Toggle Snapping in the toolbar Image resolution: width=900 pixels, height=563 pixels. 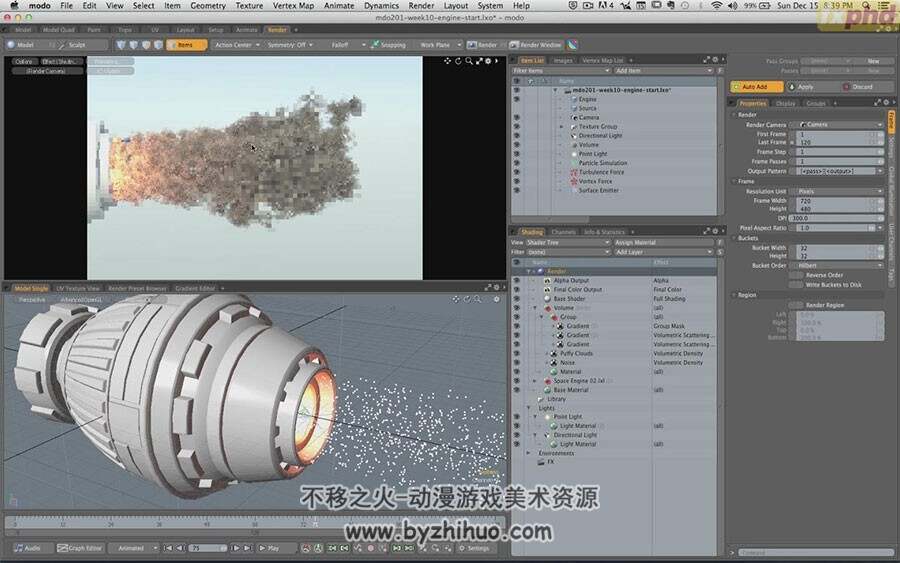click(389, 45)
